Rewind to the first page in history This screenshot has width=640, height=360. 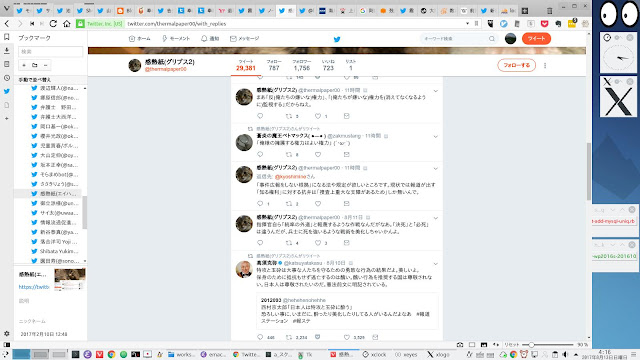[x=32, y=24]
